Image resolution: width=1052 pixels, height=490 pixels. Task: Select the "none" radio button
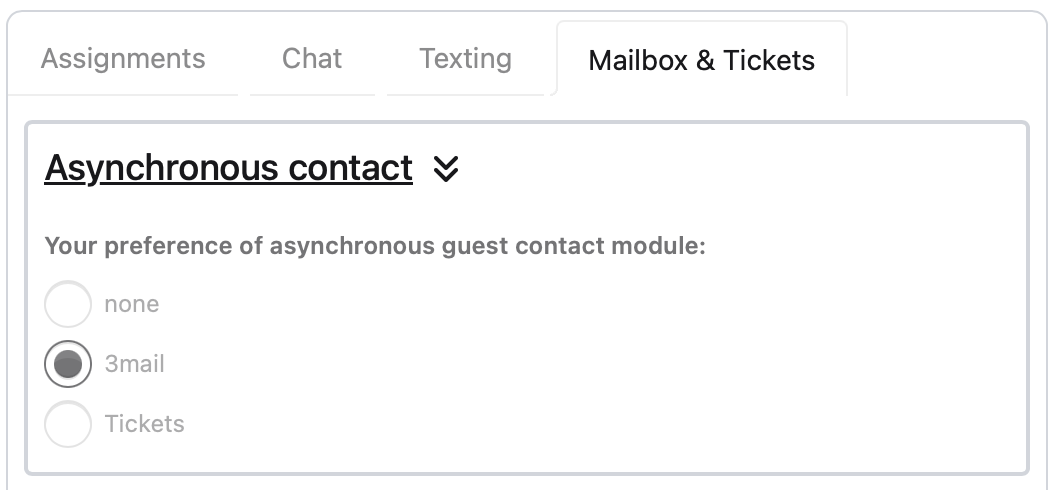pos(68,304)
